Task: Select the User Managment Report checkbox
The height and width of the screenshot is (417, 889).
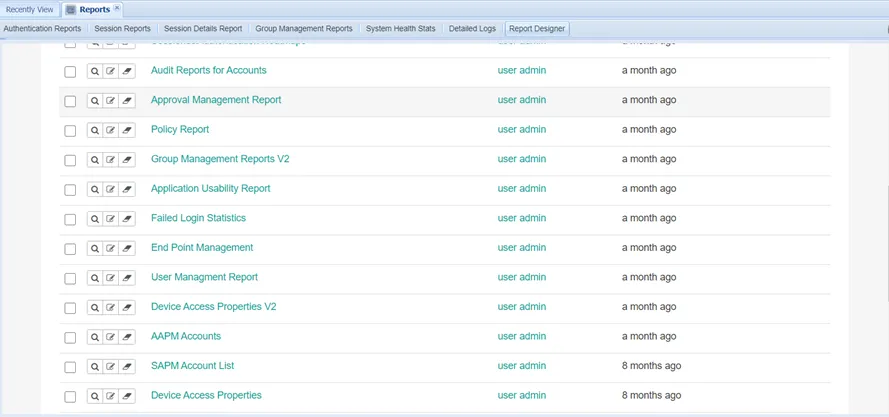Action: [x=70, y=279]
